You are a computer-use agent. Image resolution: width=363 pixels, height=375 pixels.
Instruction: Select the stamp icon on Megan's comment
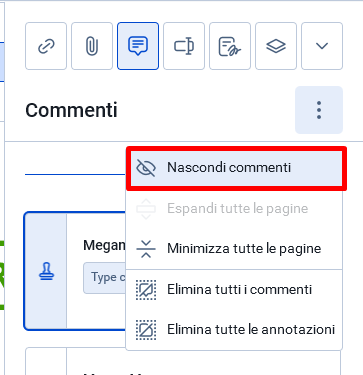(x=46, y=271)
